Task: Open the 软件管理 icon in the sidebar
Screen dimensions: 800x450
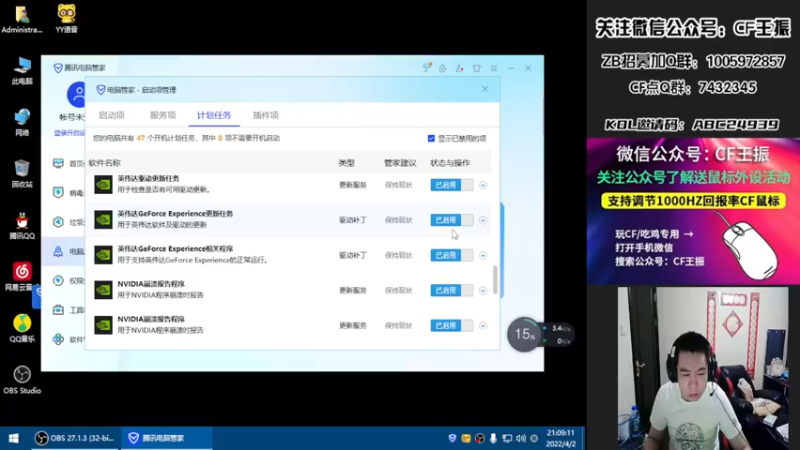Action: pyautogui.click(x=58, y=339)
